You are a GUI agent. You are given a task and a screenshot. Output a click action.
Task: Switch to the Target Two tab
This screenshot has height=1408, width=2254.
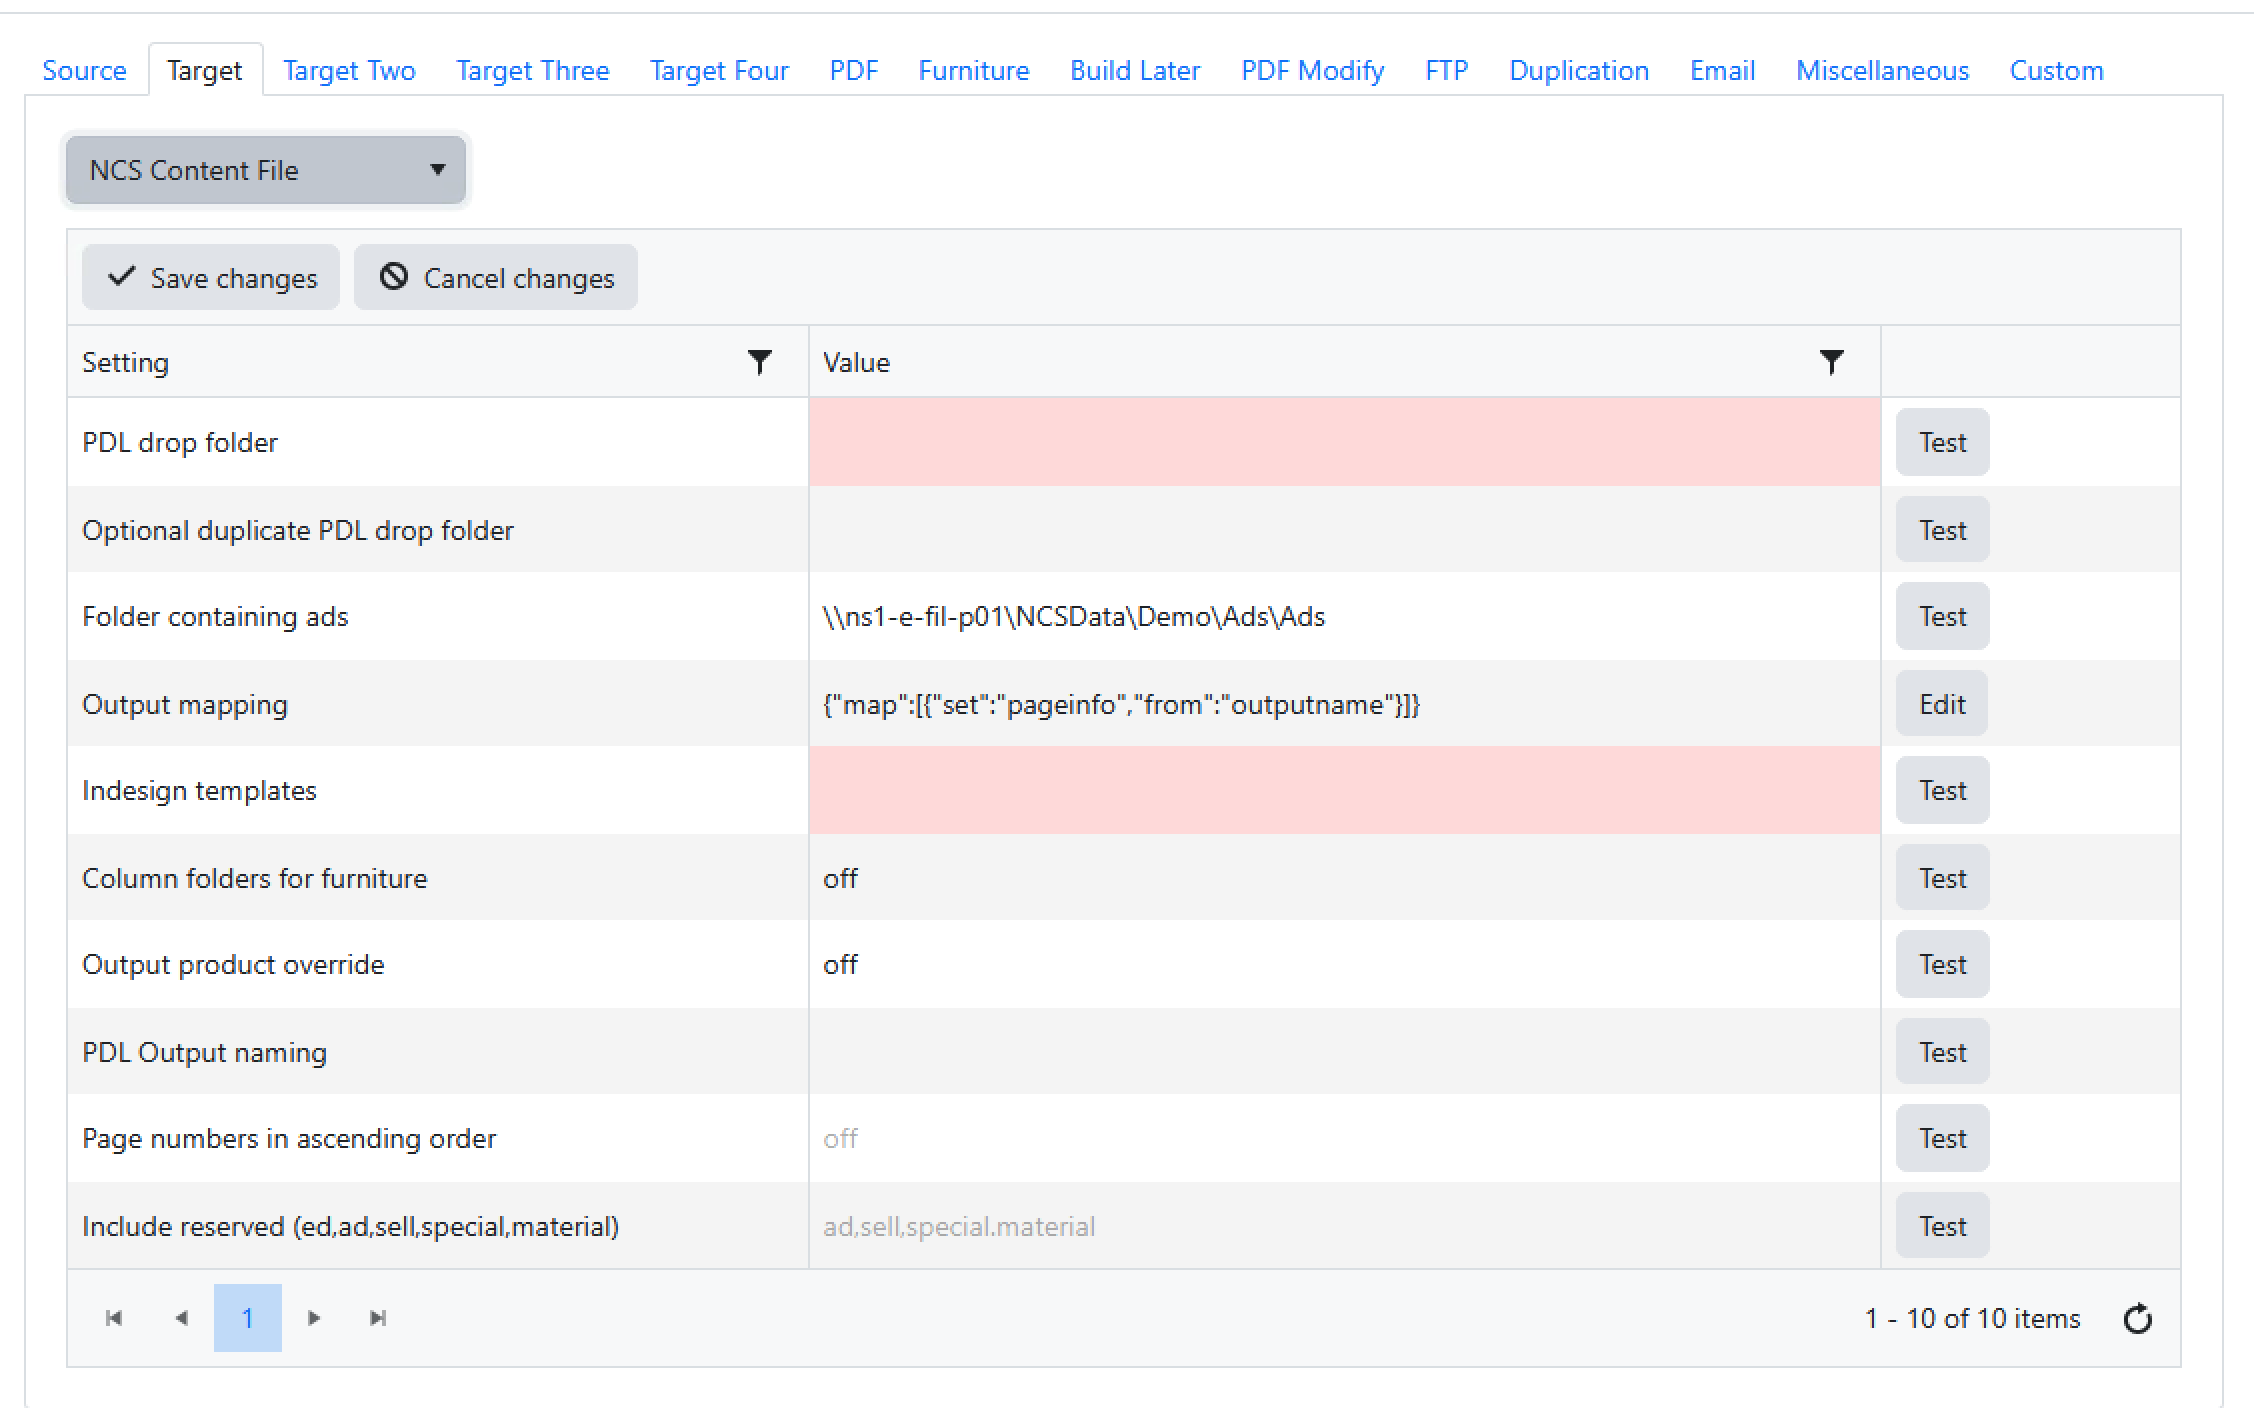349,71
